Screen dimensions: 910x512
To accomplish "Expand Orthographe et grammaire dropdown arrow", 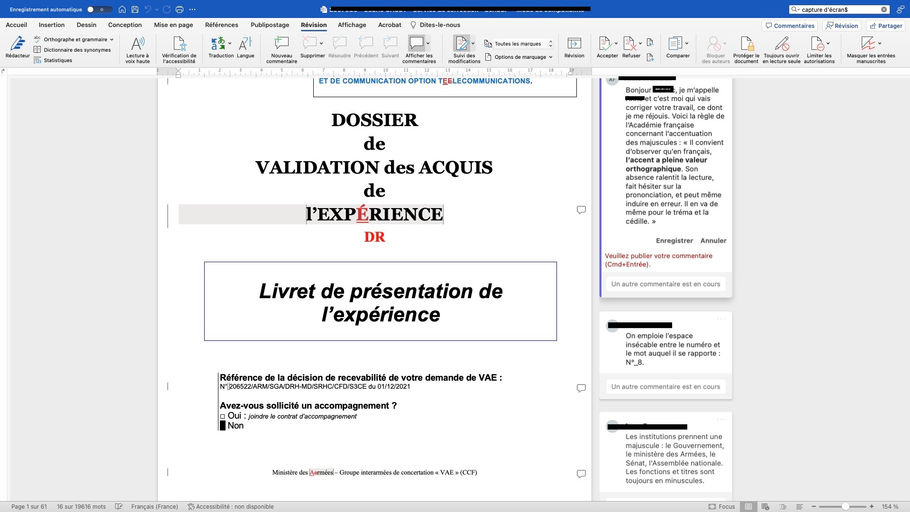I will coord(111,39).
